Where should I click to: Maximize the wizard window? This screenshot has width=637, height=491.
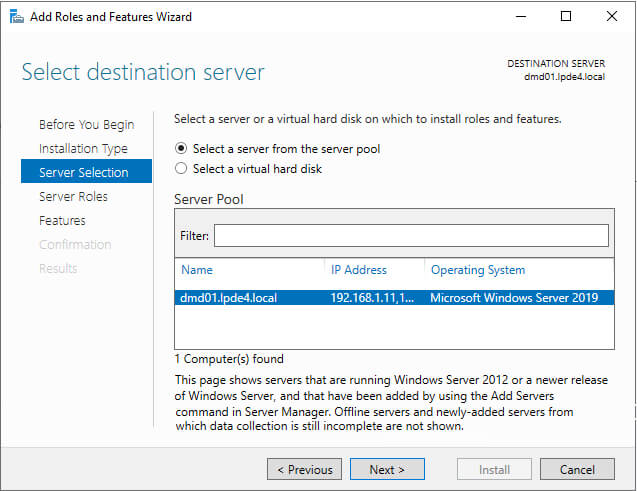(566, 16)
